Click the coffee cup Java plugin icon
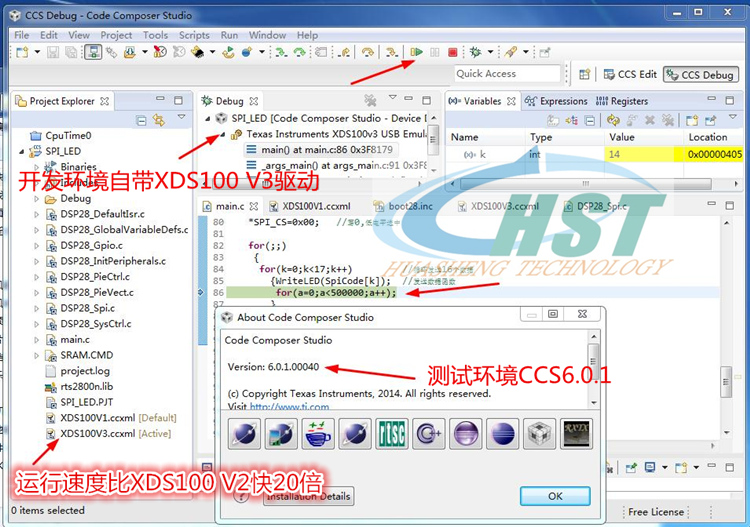The width and height of the screenshot is (750, 527). [x=318, y=434]
